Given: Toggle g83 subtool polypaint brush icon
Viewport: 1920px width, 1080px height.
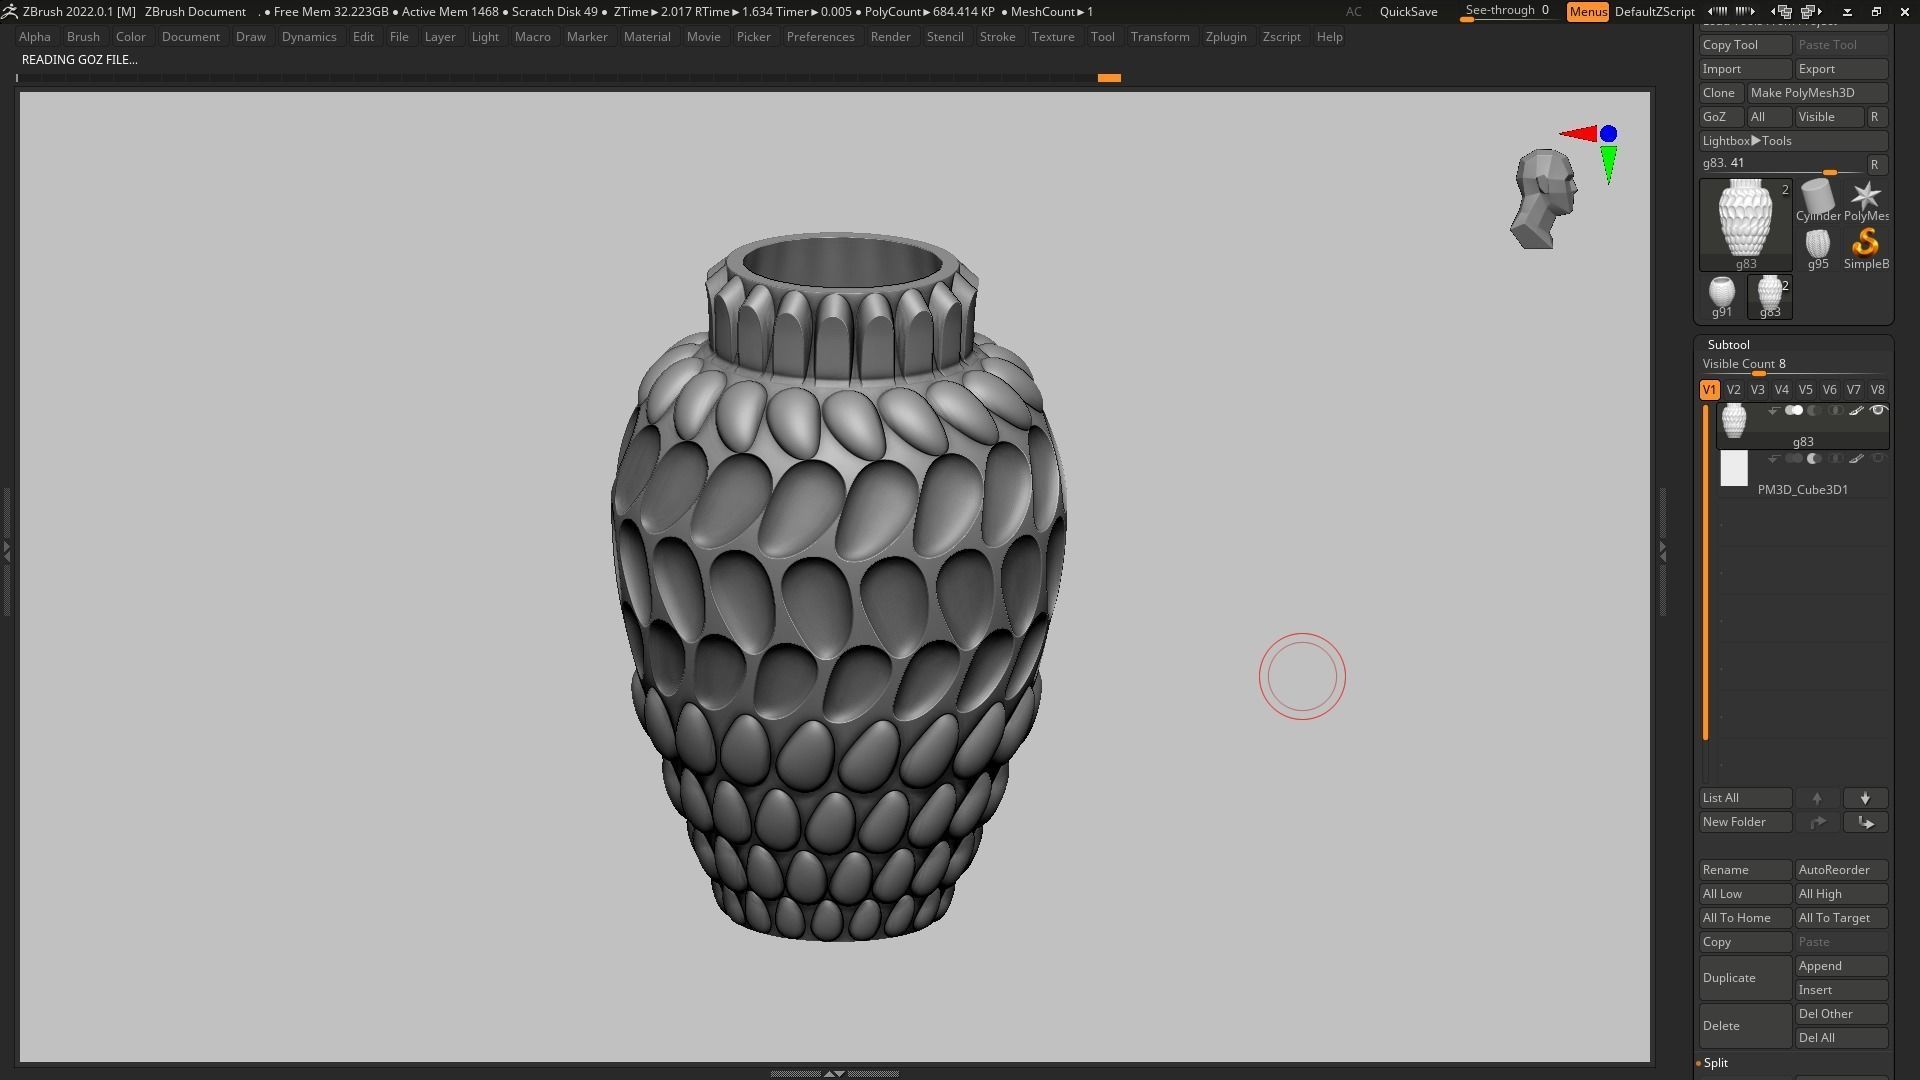Looking at the screenshot, I should pos(1856,411).
